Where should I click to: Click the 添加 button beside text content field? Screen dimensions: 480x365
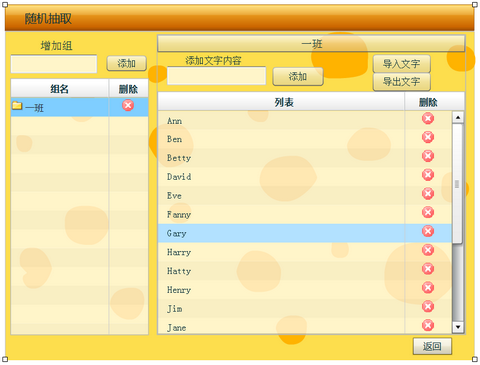point(298,77)
